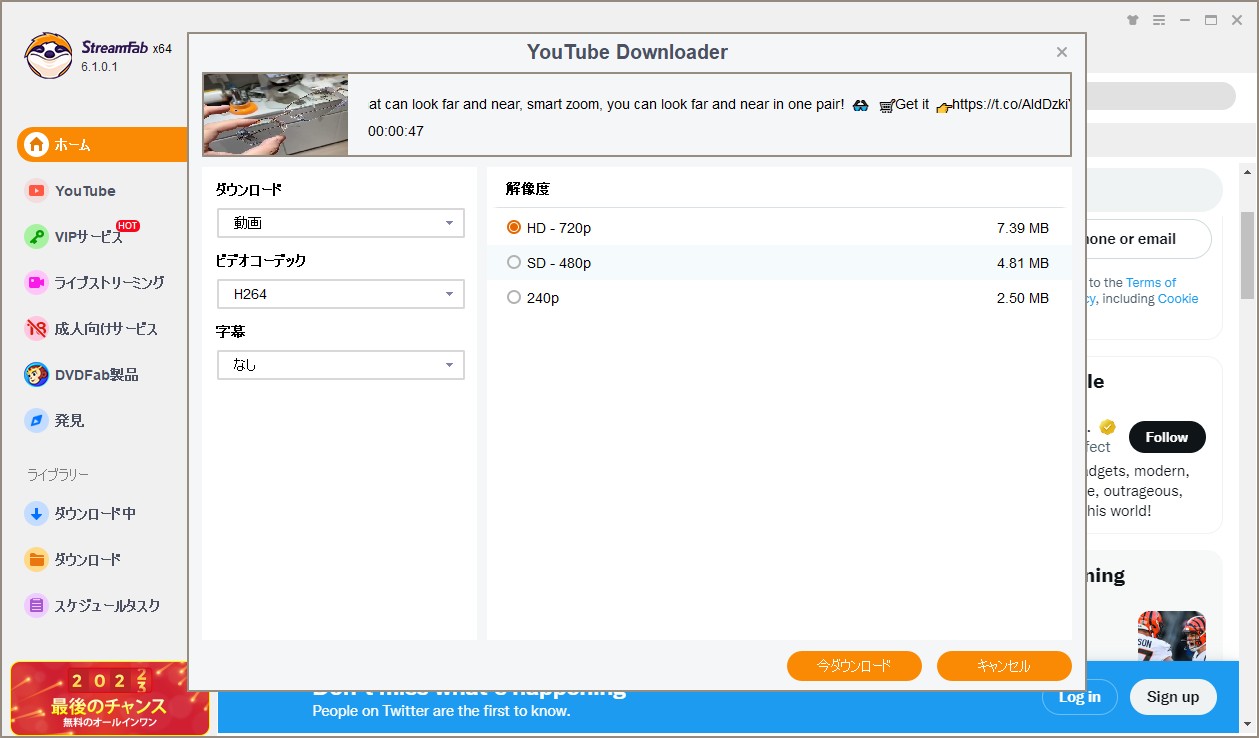Click the Sign up button
Viewport: 1259px width, 738px height.
(1173, 697)
